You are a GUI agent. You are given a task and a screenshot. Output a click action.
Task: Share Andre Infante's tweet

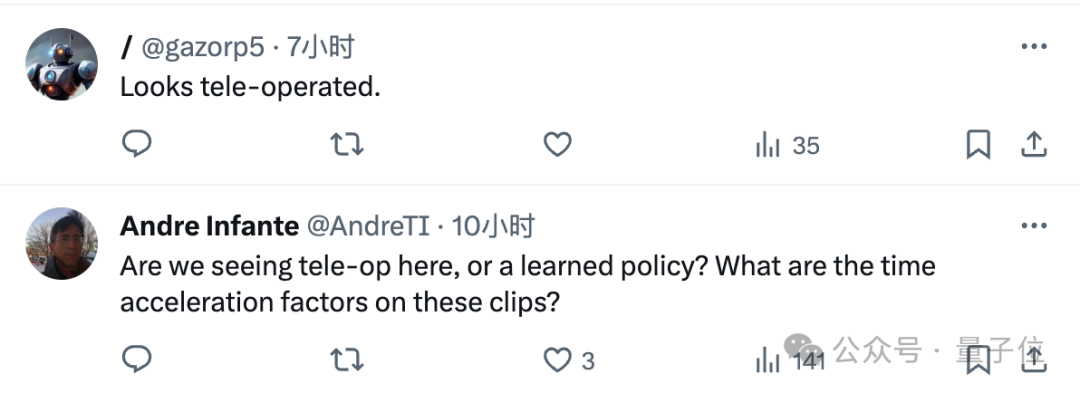[x=1033, y=359]
